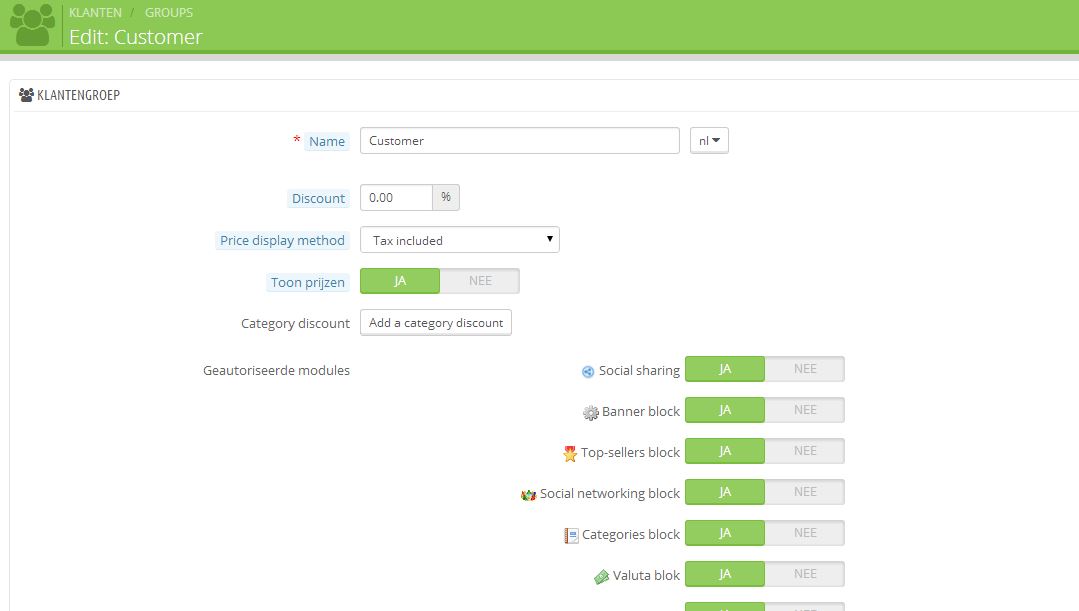Click the Discount percentage input field
1079x611 pixels.
click(x=396, y=197)
